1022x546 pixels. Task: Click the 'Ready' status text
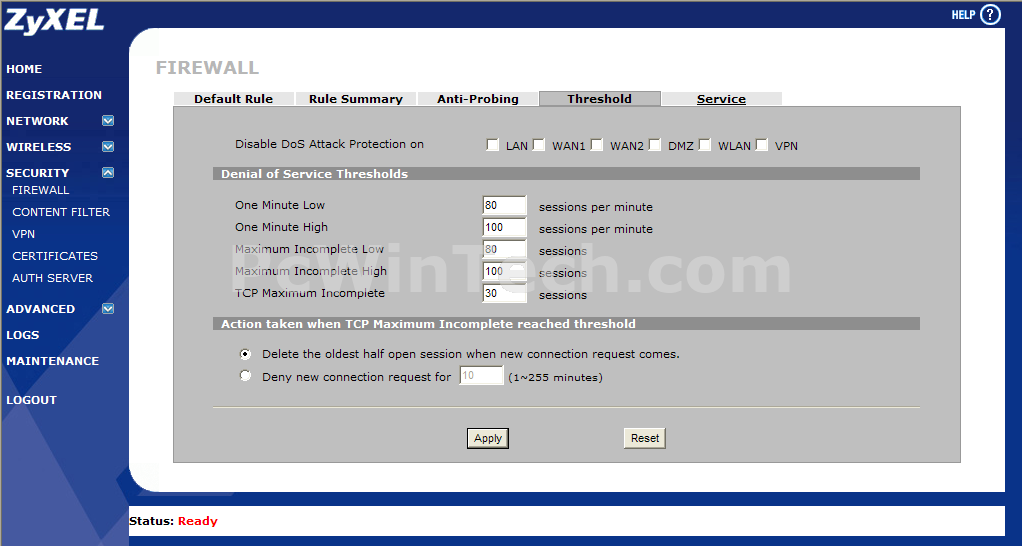coord(197,521)
